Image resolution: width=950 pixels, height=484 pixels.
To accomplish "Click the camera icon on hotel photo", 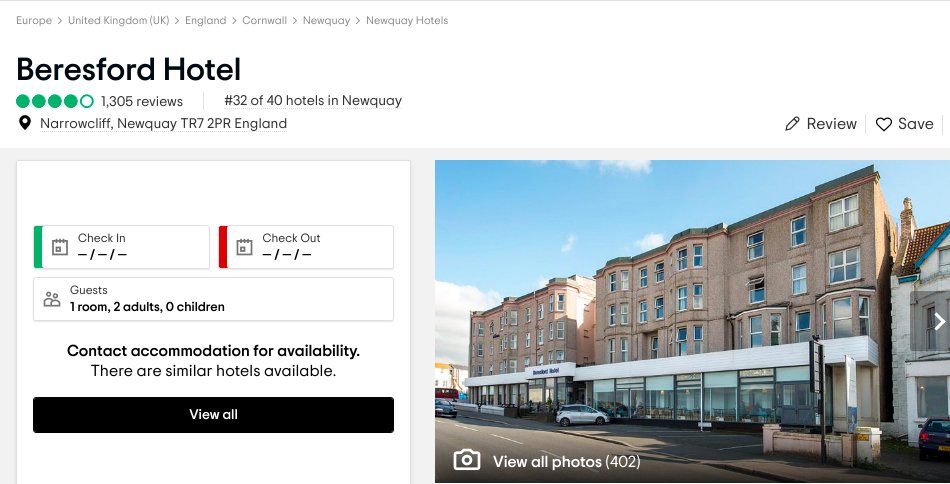I will point(467,460).
